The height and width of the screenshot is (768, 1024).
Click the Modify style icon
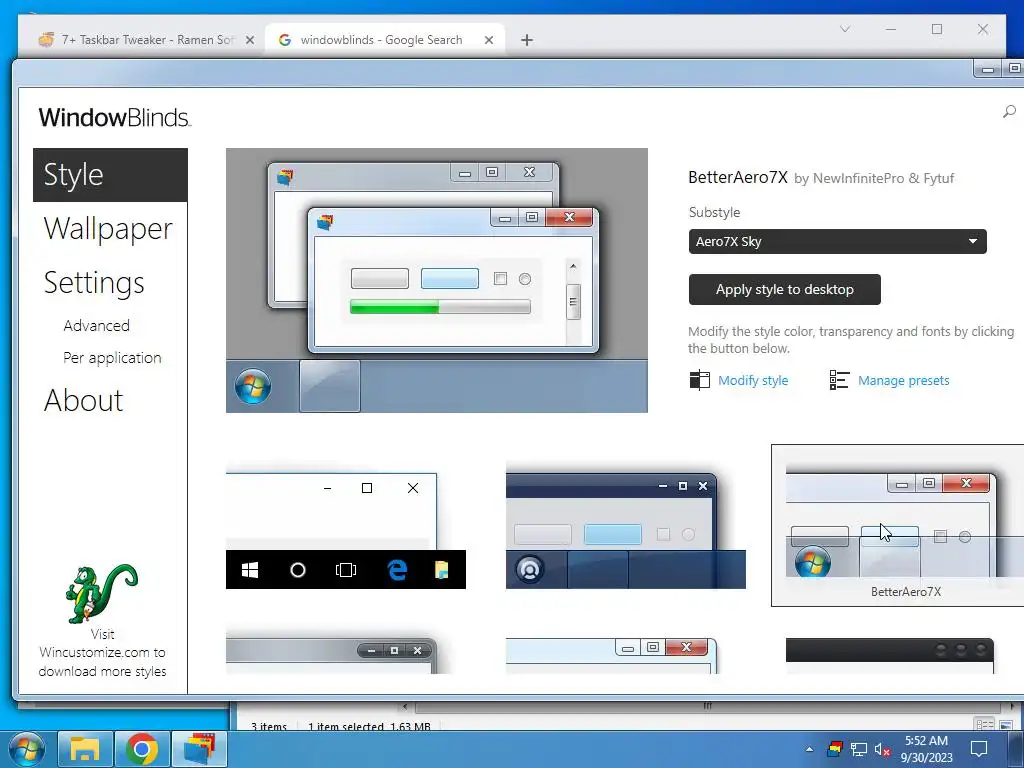pyautogui.click(x=699, y=380)
